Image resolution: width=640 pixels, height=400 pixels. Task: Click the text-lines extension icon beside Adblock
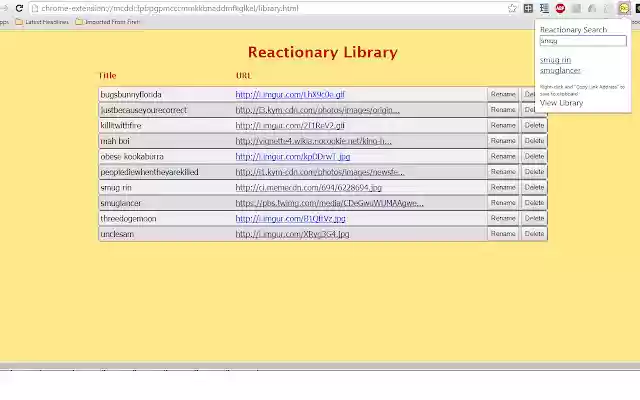coord(544,8)
